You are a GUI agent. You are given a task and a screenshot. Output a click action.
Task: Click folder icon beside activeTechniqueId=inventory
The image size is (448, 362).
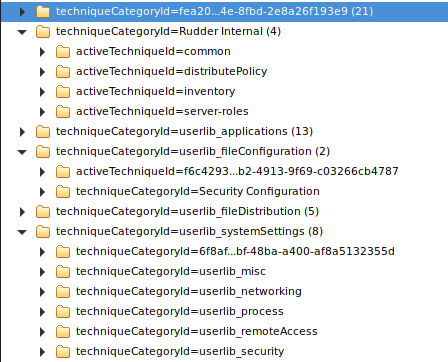point(63,92)
